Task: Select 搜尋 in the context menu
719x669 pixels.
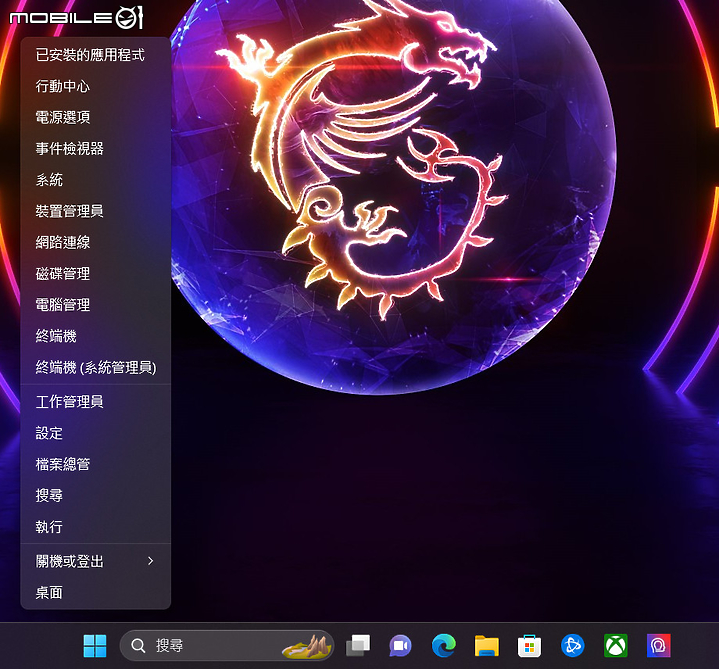Action: [96, 495]
